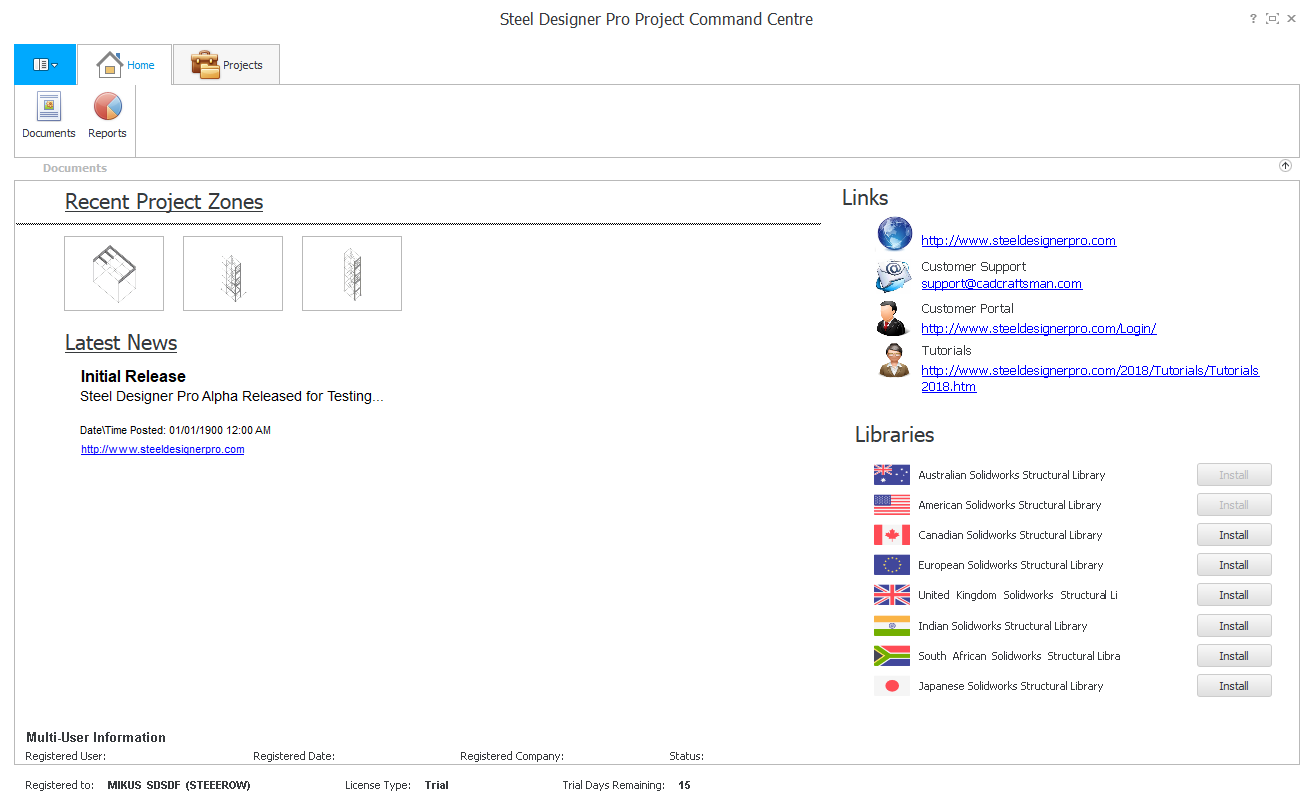Click the South African flag icon
The image size is (1312, 811).
[891, 656]
